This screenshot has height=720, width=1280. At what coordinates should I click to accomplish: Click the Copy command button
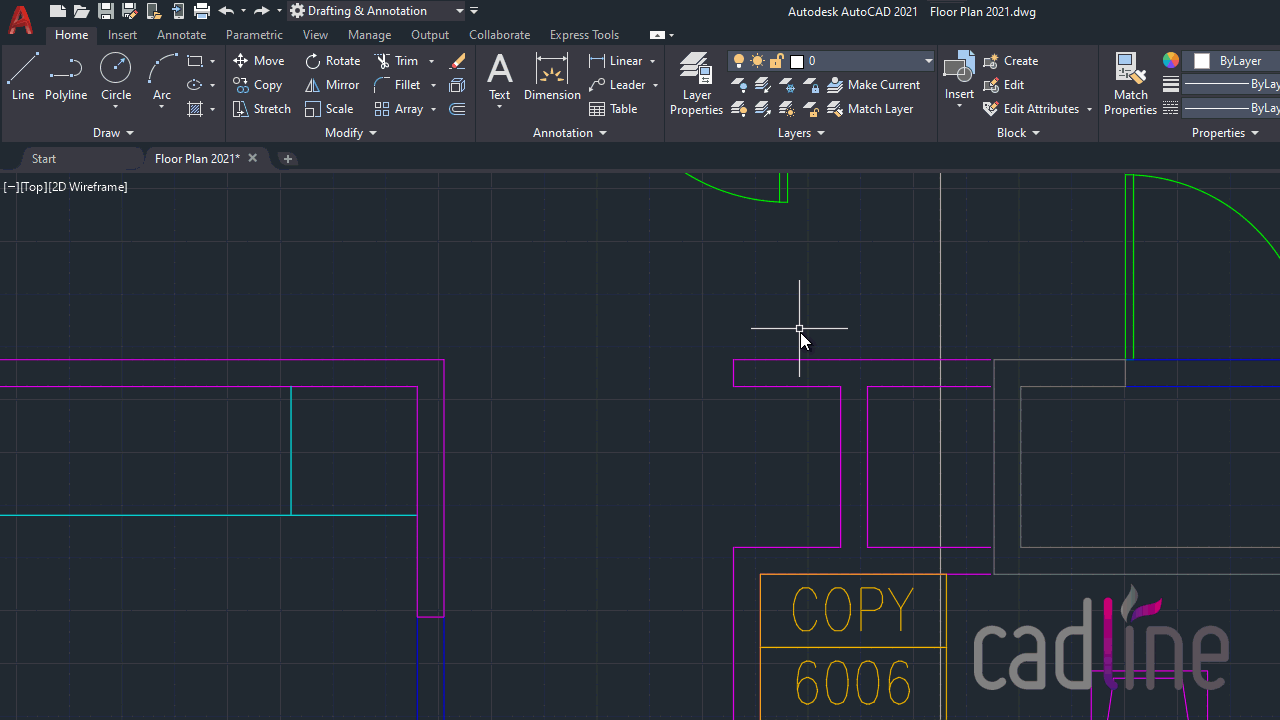pyautogui.click(x=258, y=85)
